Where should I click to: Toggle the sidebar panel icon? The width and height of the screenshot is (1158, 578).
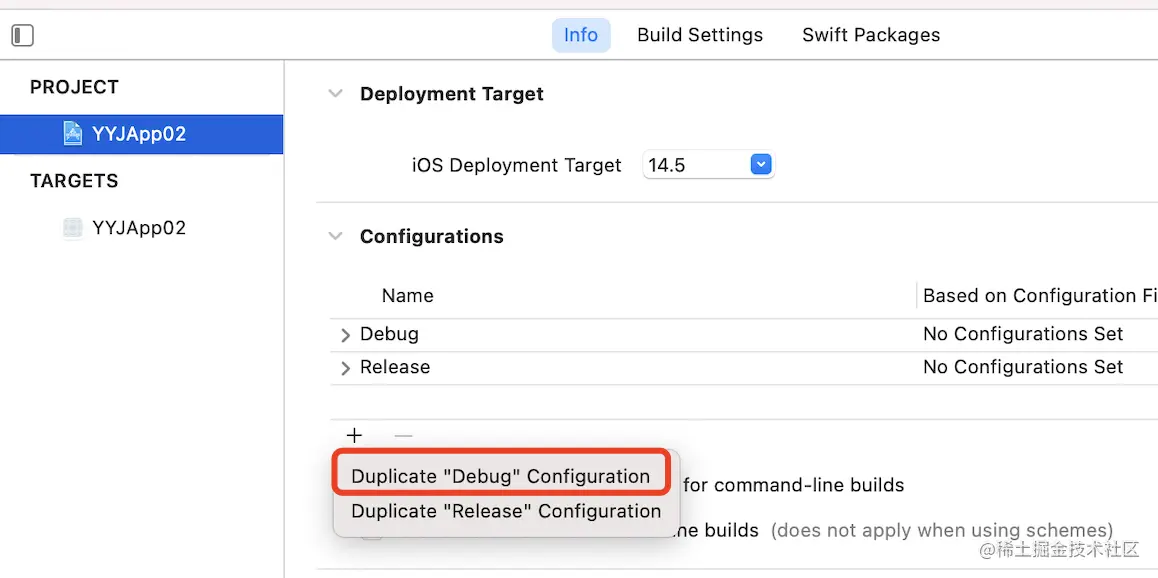click(23, 35)
